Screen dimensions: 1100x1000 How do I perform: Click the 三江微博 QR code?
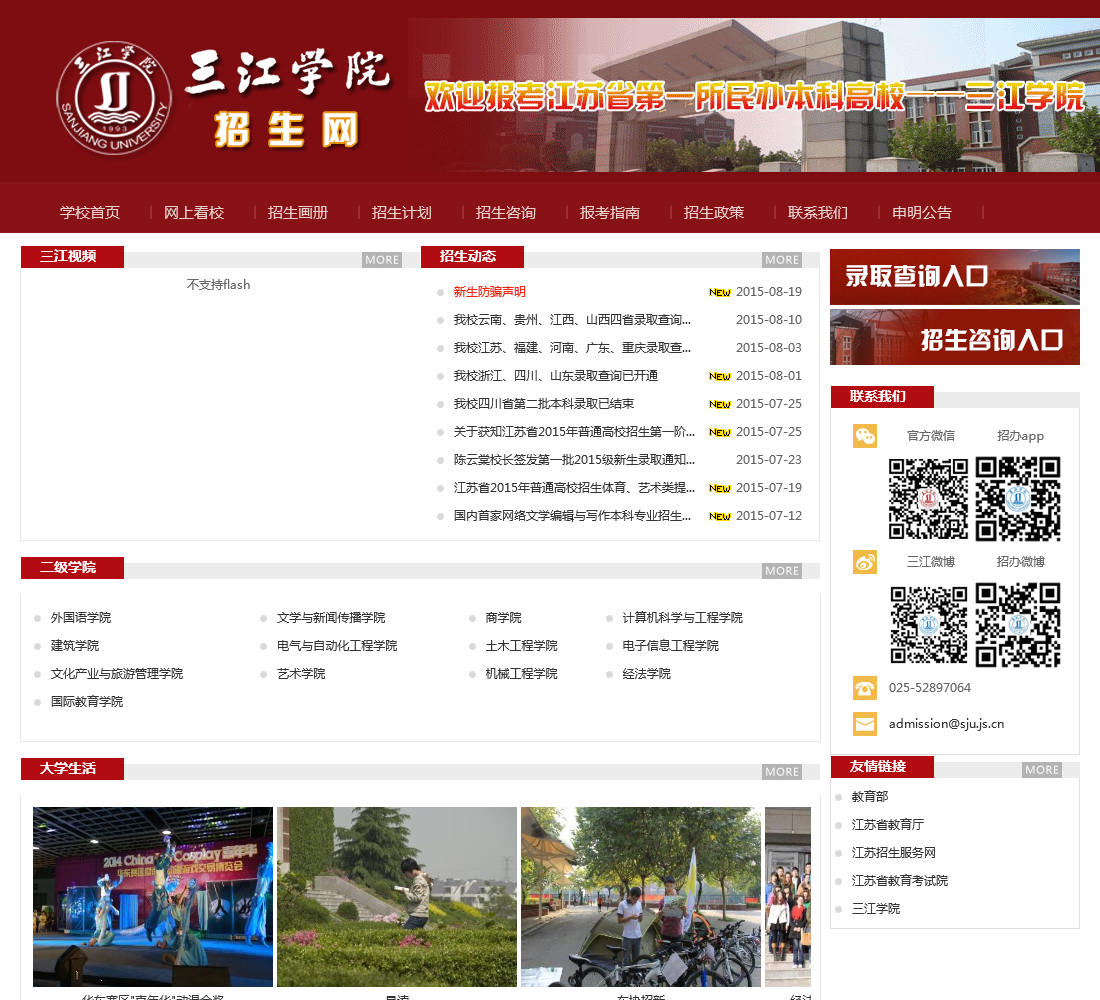click(929, 625)
